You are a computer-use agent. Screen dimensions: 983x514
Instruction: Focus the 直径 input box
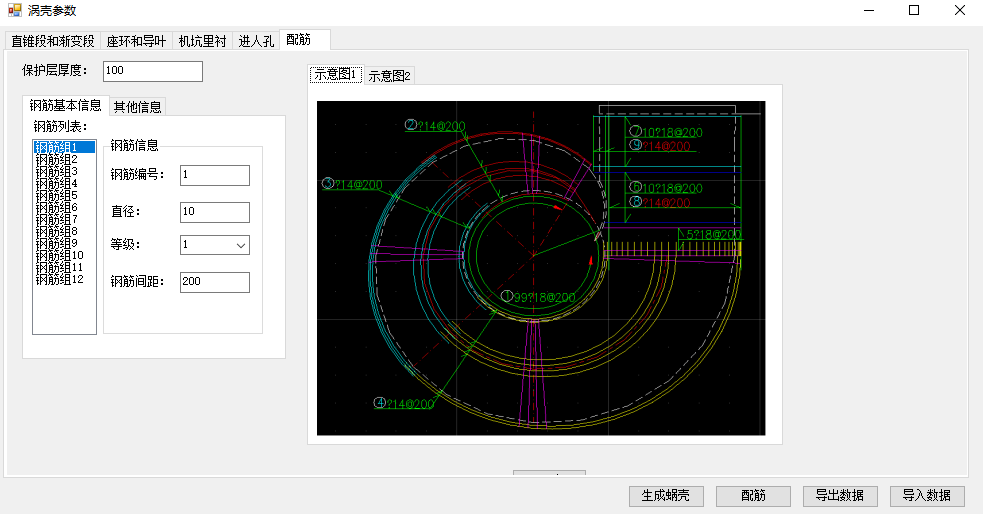click(214, 212)
